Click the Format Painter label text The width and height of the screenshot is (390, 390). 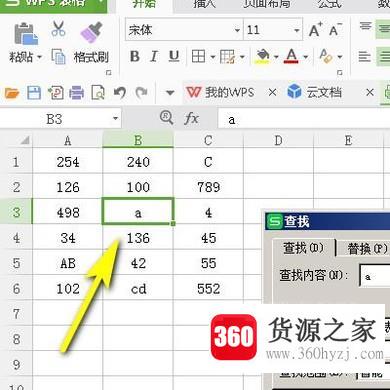coord(91,57)
